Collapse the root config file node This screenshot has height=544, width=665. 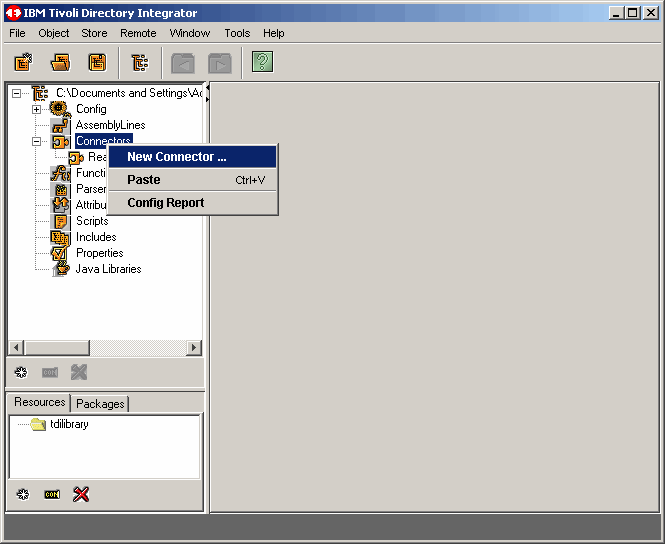(17, 93)
